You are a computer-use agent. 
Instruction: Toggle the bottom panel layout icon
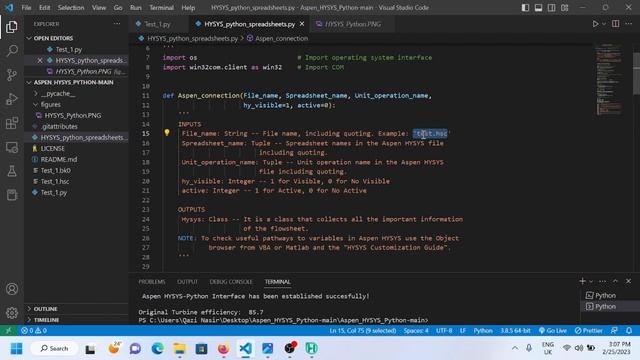click(x=538, y=8)
